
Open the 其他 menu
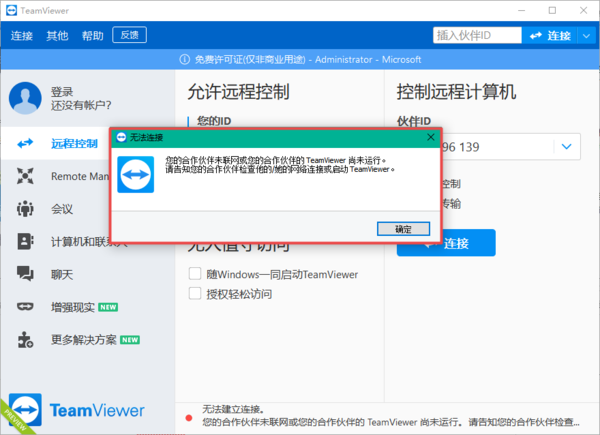click(57, 35)
